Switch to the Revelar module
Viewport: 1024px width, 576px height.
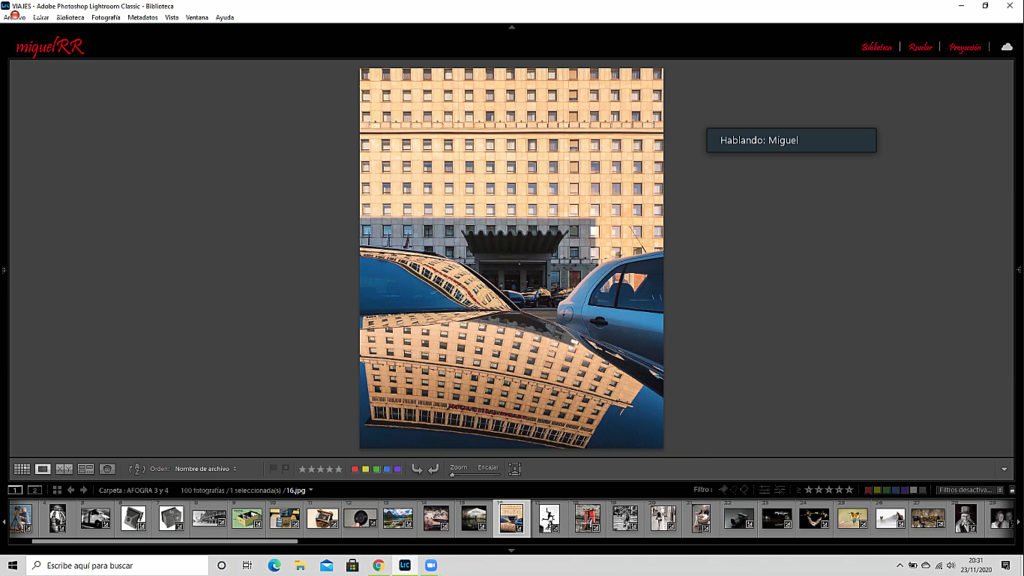[920, 47]
